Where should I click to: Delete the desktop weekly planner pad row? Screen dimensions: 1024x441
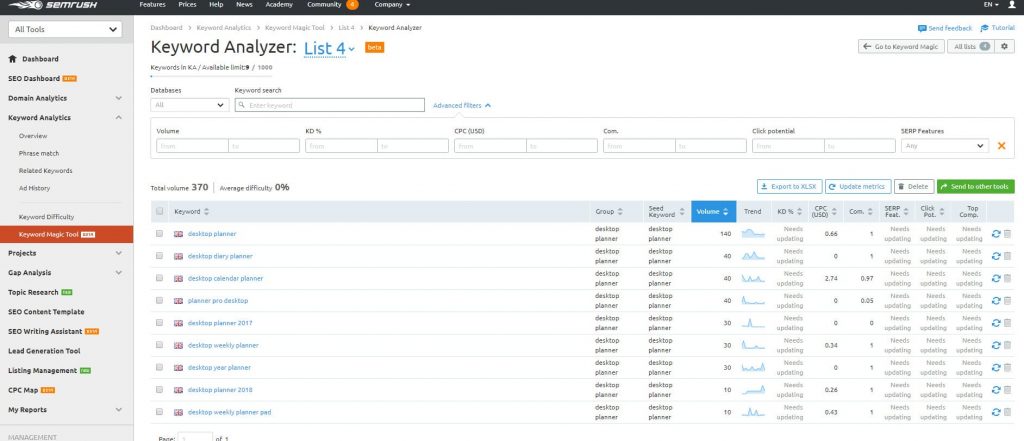1007,412
